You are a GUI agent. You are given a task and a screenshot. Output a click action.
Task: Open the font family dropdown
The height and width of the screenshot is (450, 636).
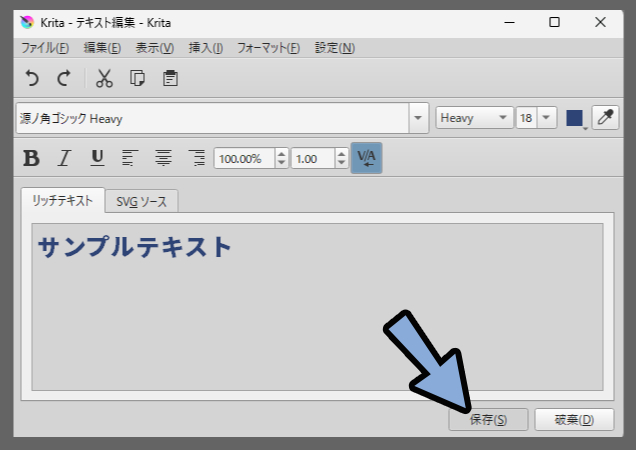point(418,118)
